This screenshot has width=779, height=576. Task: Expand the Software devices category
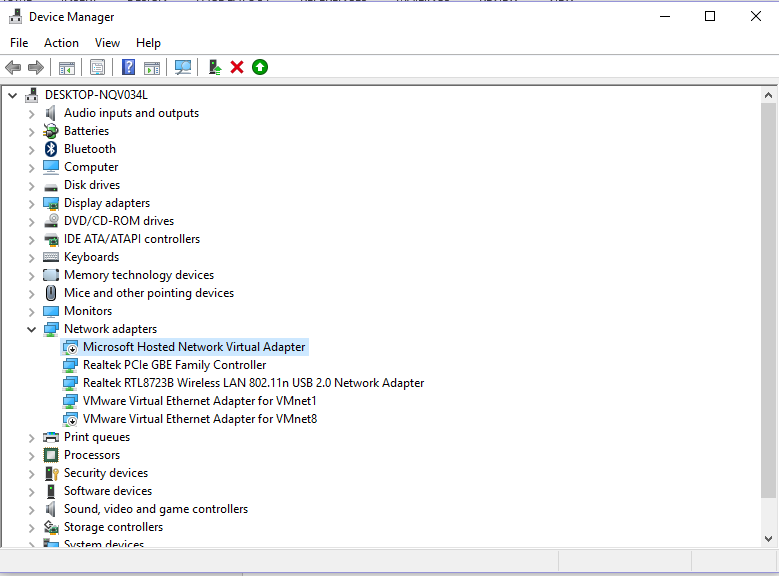[31, 492]
